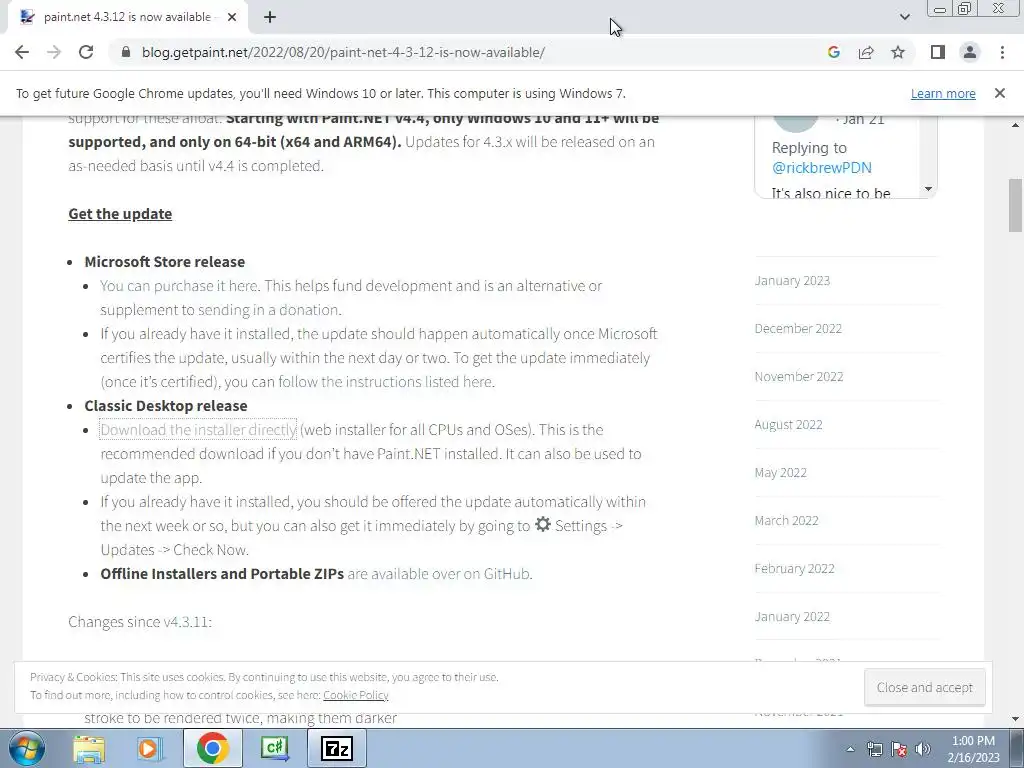
Task: Open Chrome three-dot menu
Action: coord(1002,52)
